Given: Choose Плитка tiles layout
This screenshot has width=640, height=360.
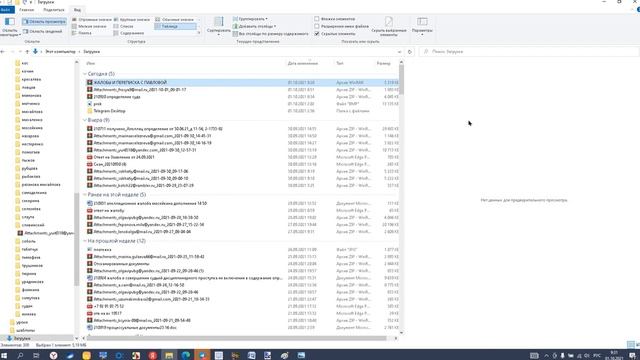Looking at the screenshot, I should tap(82, 33).
